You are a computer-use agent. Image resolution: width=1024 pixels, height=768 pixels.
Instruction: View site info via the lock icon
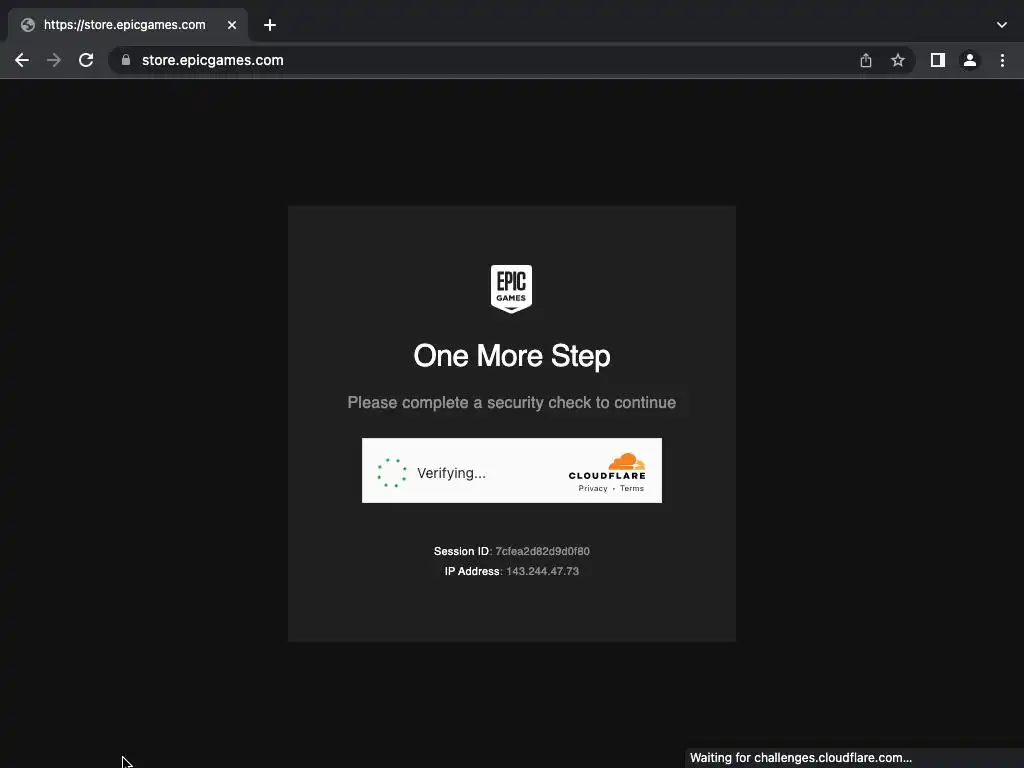(126, 60)
